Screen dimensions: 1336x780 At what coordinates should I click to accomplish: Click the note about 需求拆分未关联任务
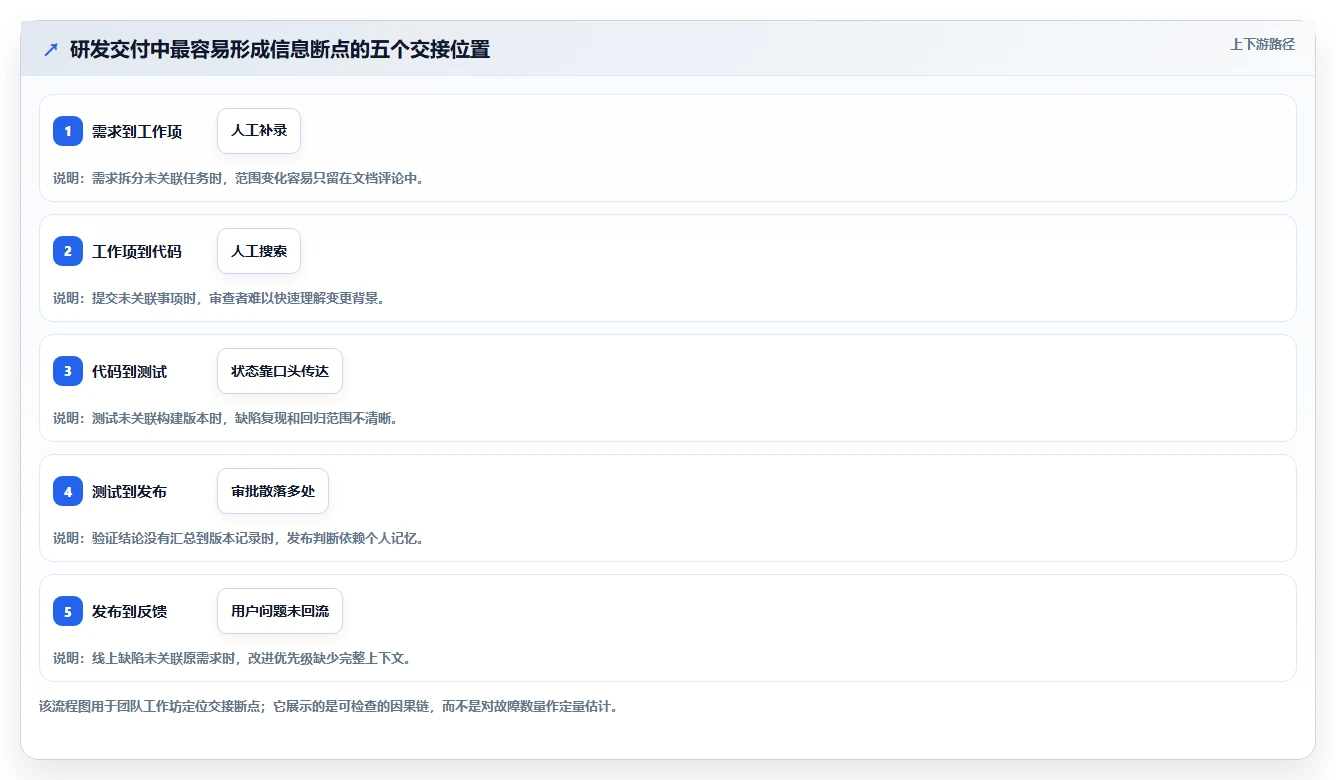239,178
